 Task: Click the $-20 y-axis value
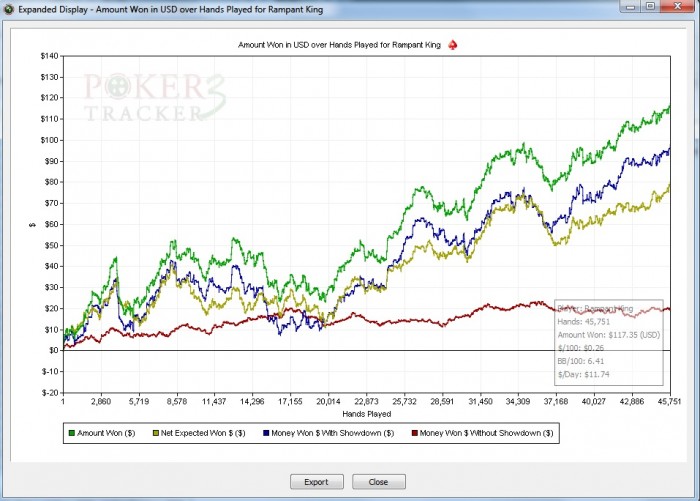click(x=50, y=392)
